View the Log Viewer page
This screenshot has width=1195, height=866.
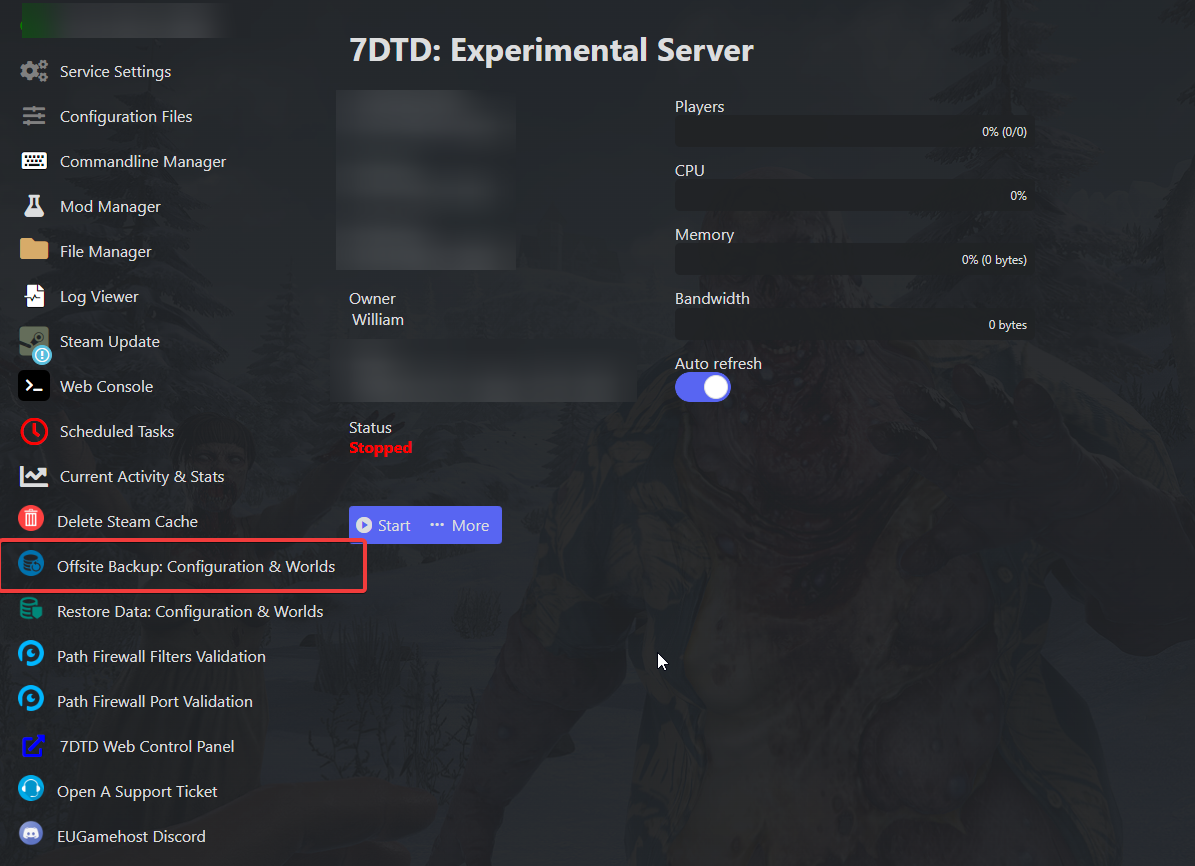coord(99,297)
